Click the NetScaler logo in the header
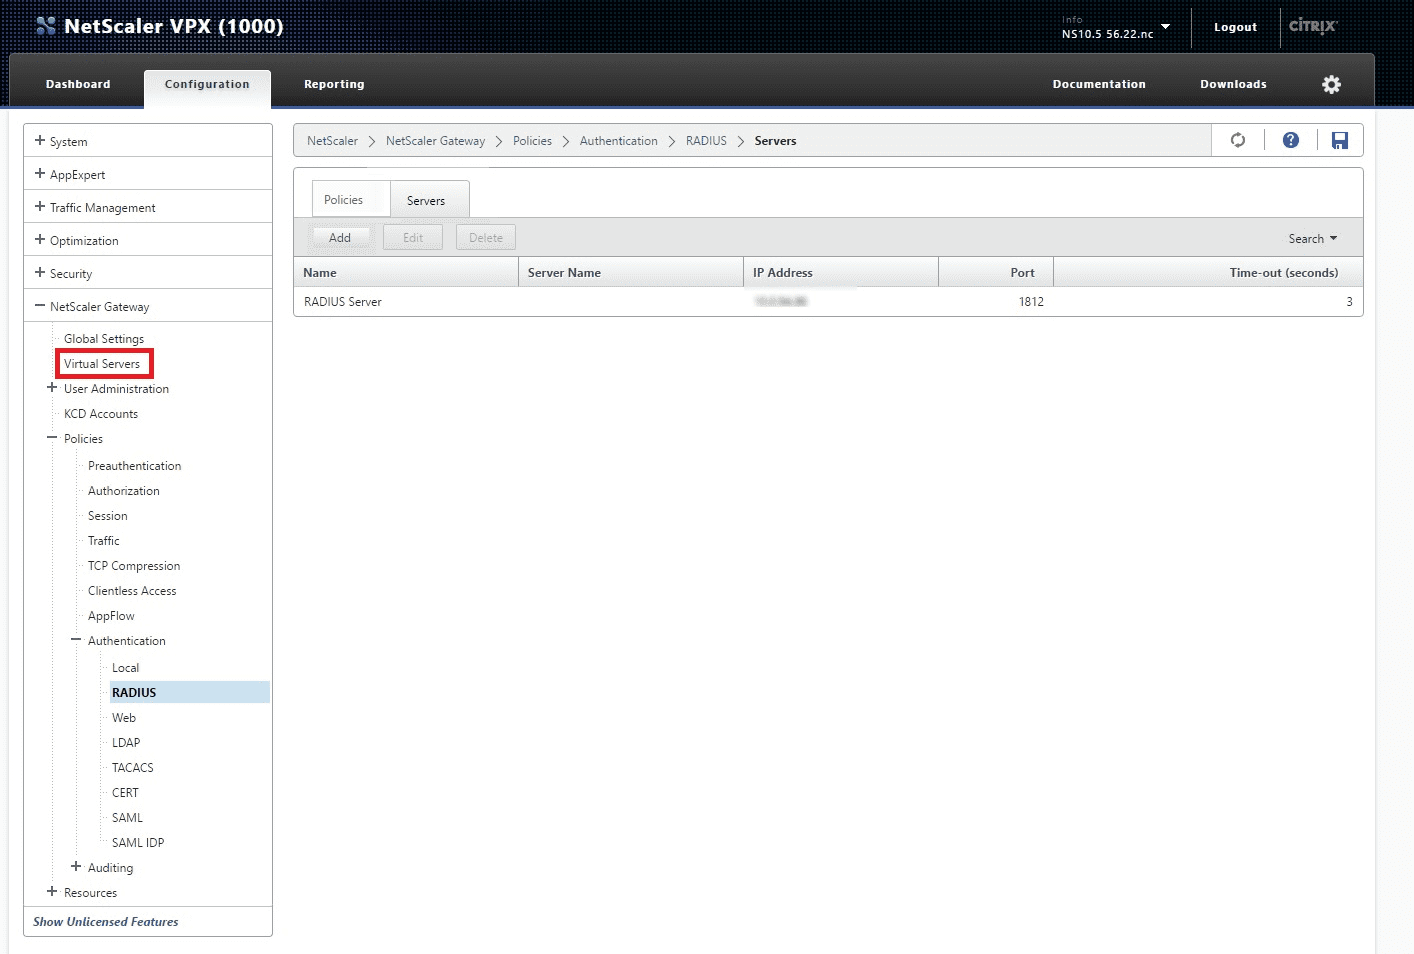 click(45, 24)
